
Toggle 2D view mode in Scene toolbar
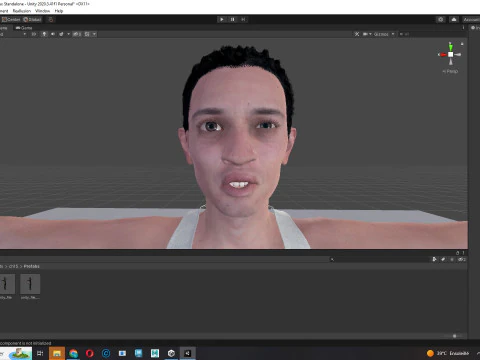pos(34,34)
